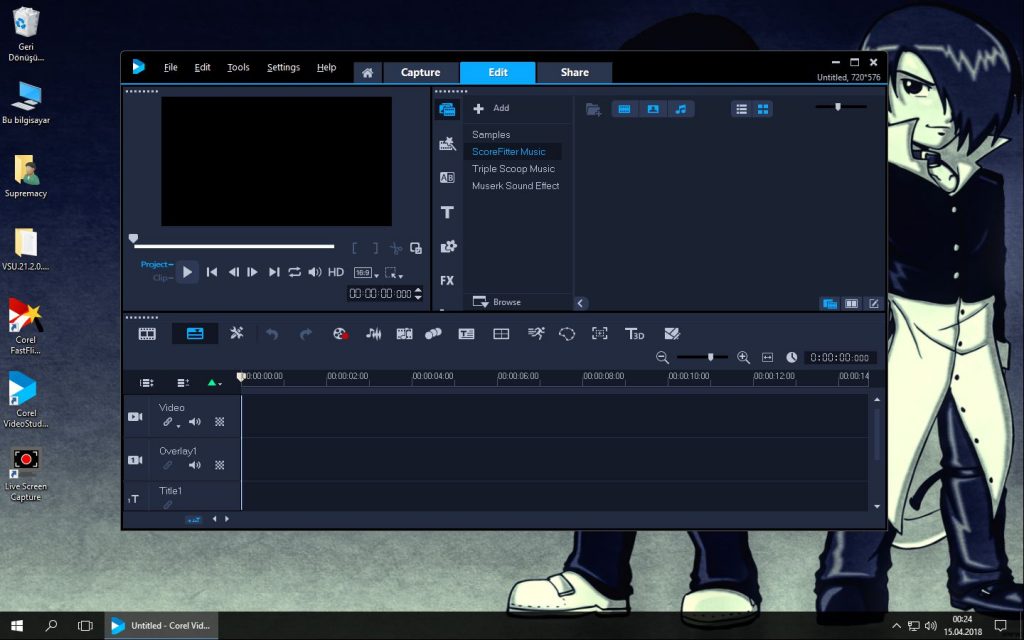Toggle show audio files filter in library
Screen dimensions: 1024x640
(x=680, y=109)
